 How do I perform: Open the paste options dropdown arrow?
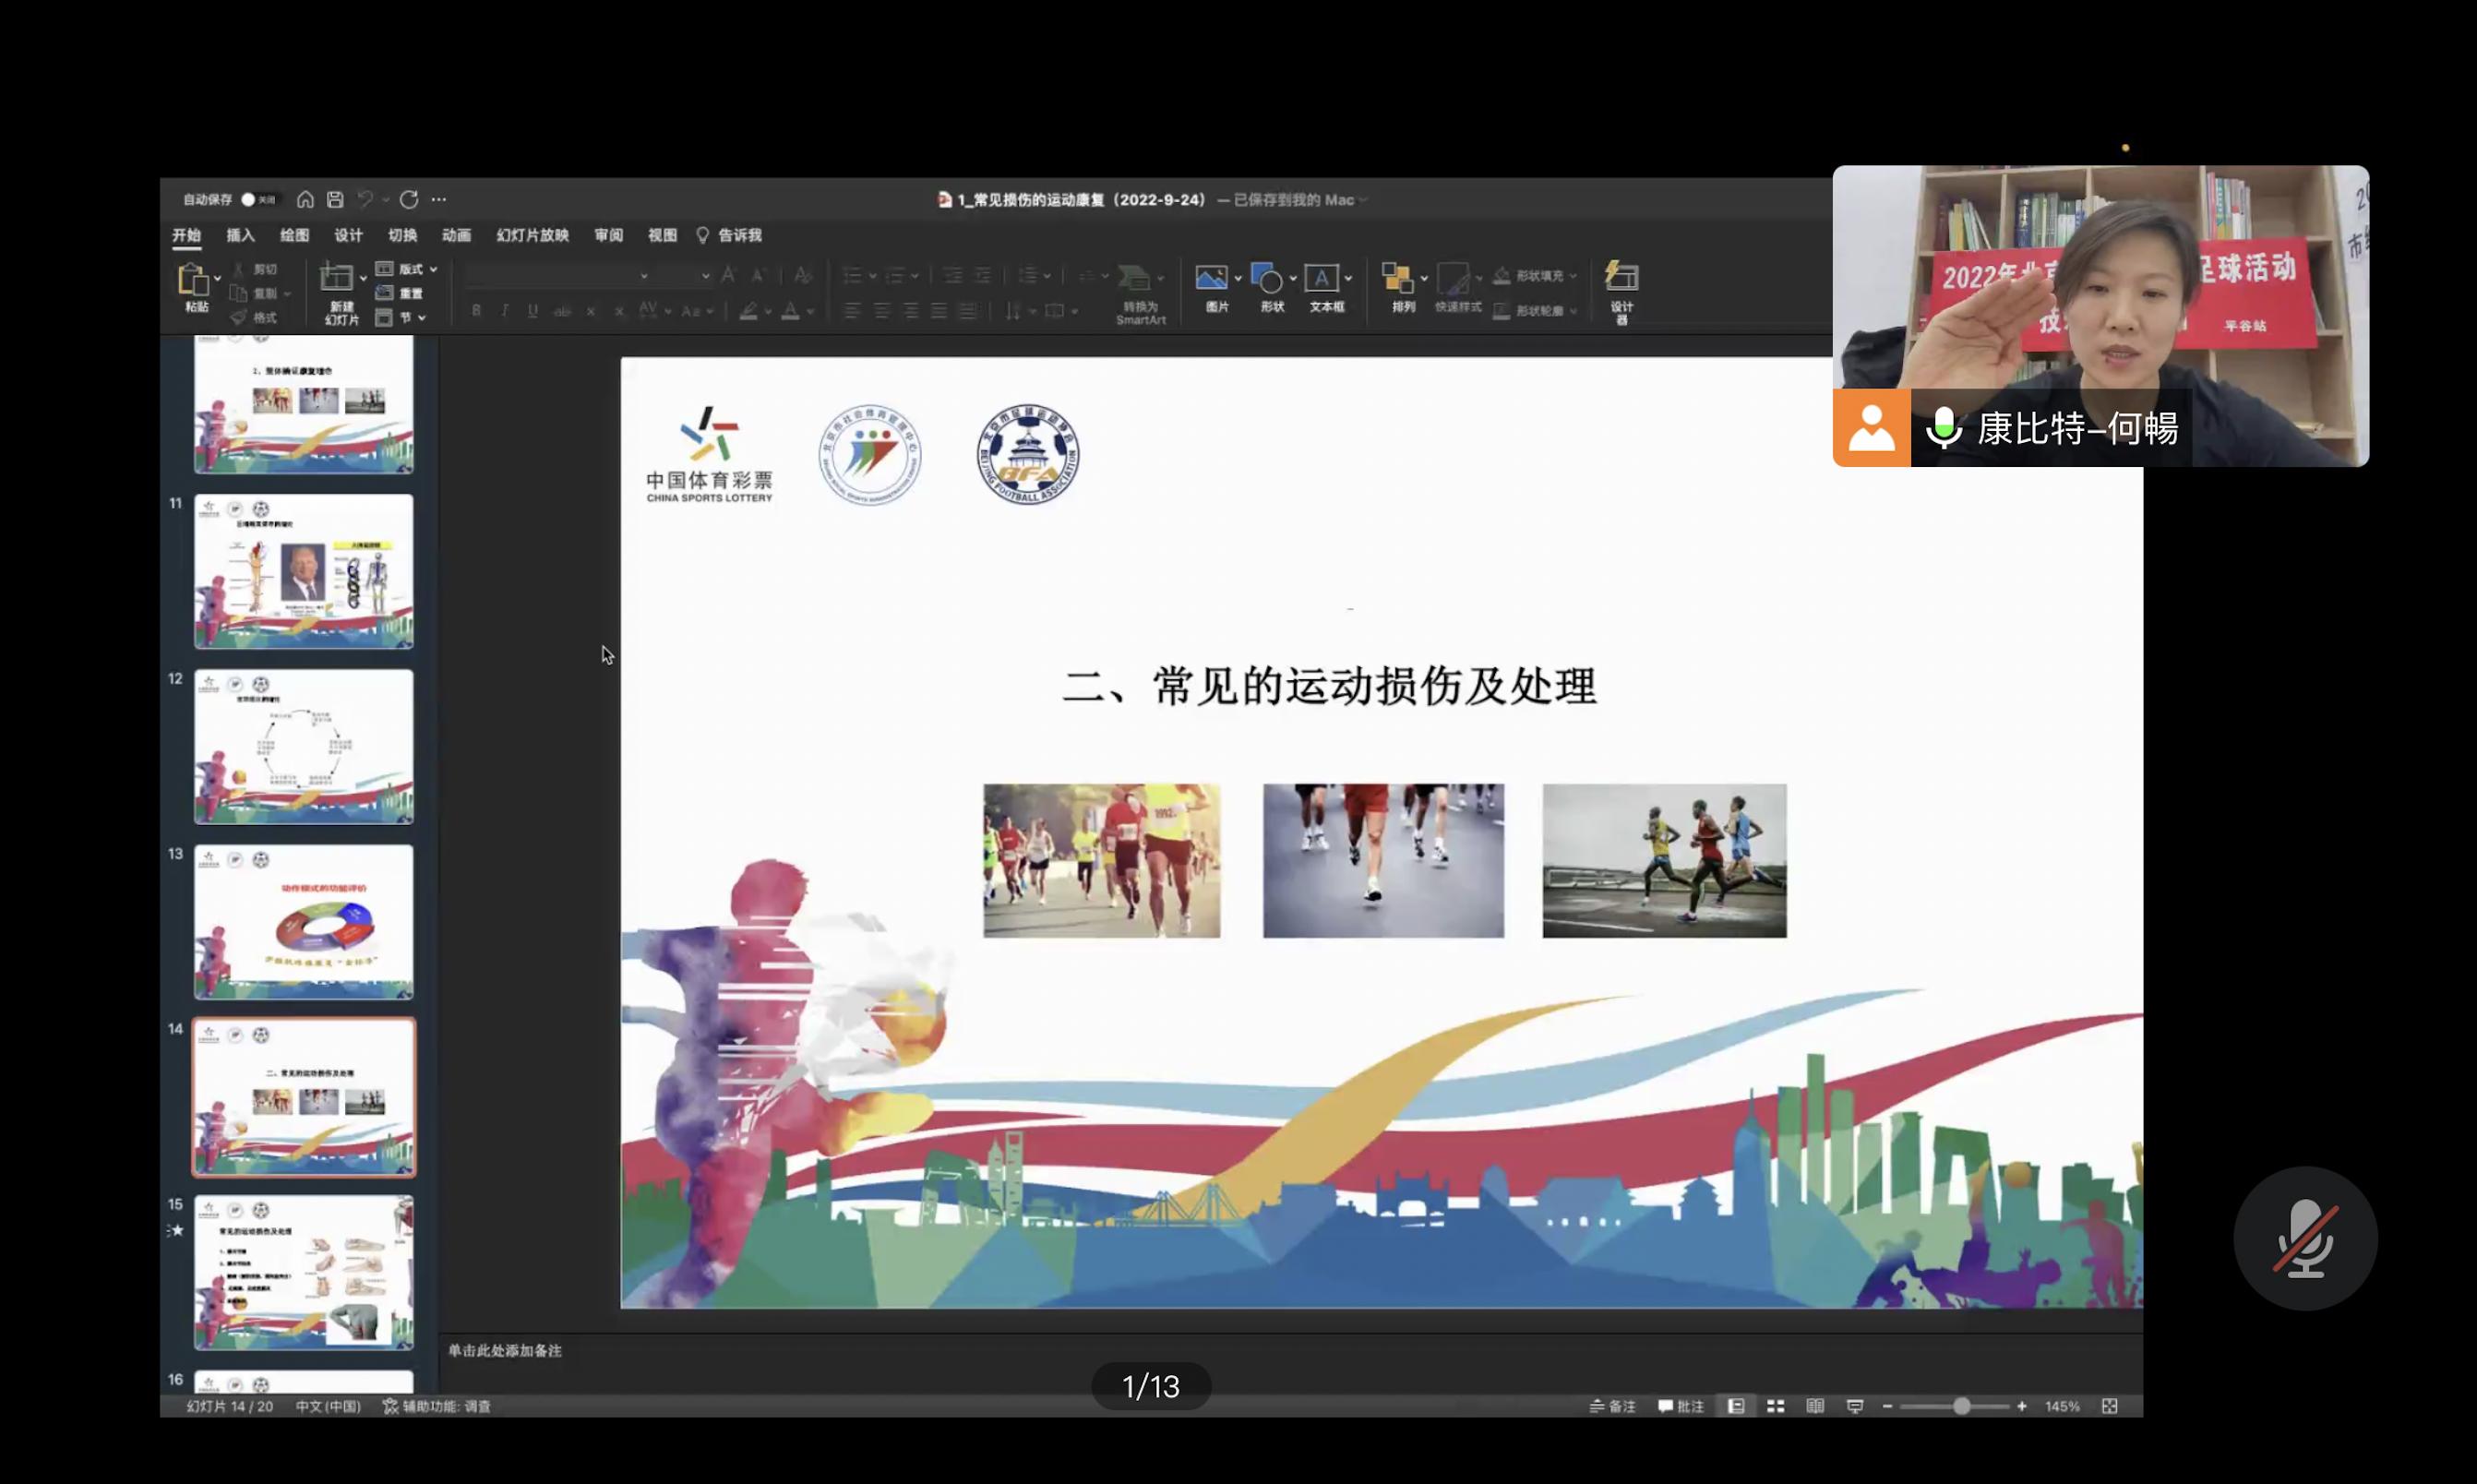217,279
